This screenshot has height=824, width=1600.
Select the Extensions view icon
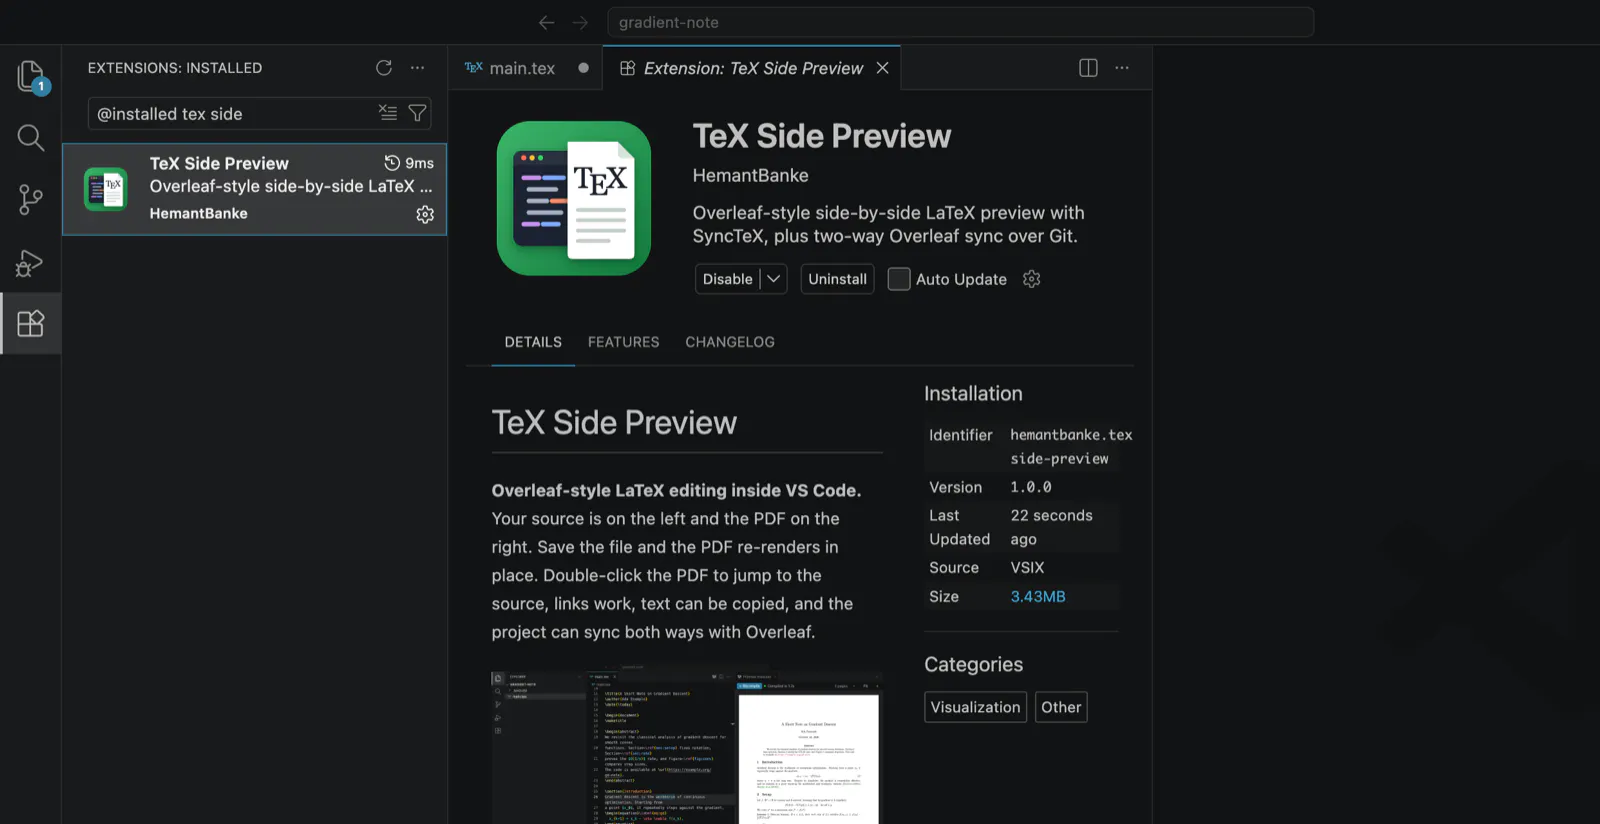click(x=31, y=323)
